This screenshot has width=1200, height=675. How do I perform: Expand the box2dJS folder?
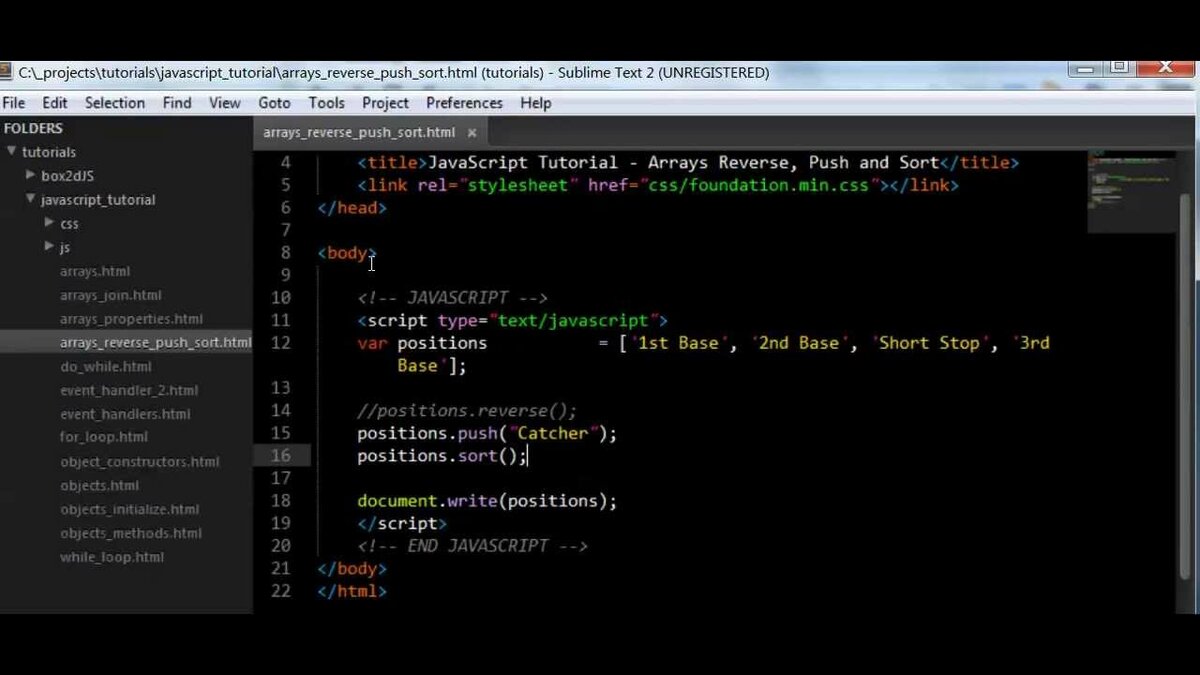click(x=31, y=176)
